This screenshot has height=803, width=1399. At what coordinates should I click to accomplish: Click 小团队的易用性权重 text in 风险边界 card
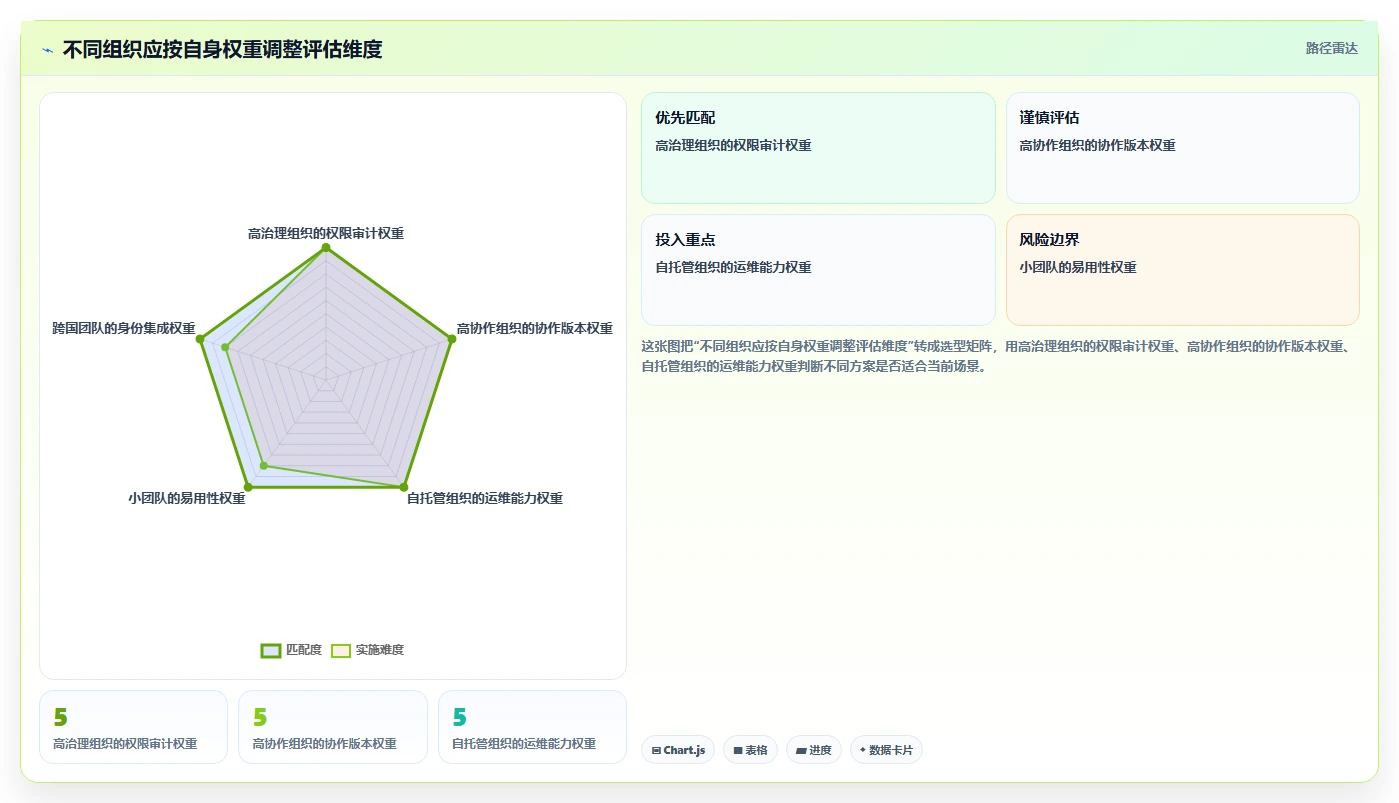[1078, 267]
